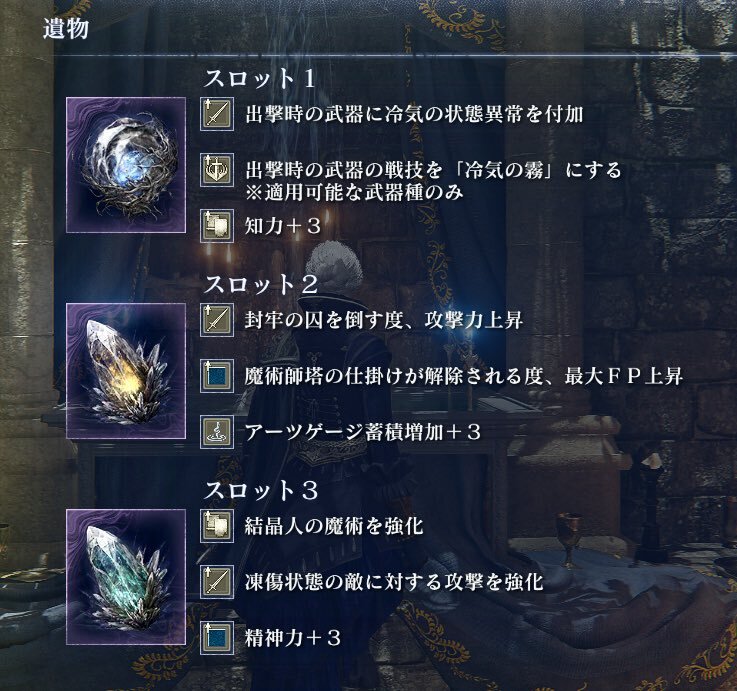Select effect text 魔術師塔の仕掛けが解除される度
Viewport: 737px width, 691px height.
click(394, 376)
